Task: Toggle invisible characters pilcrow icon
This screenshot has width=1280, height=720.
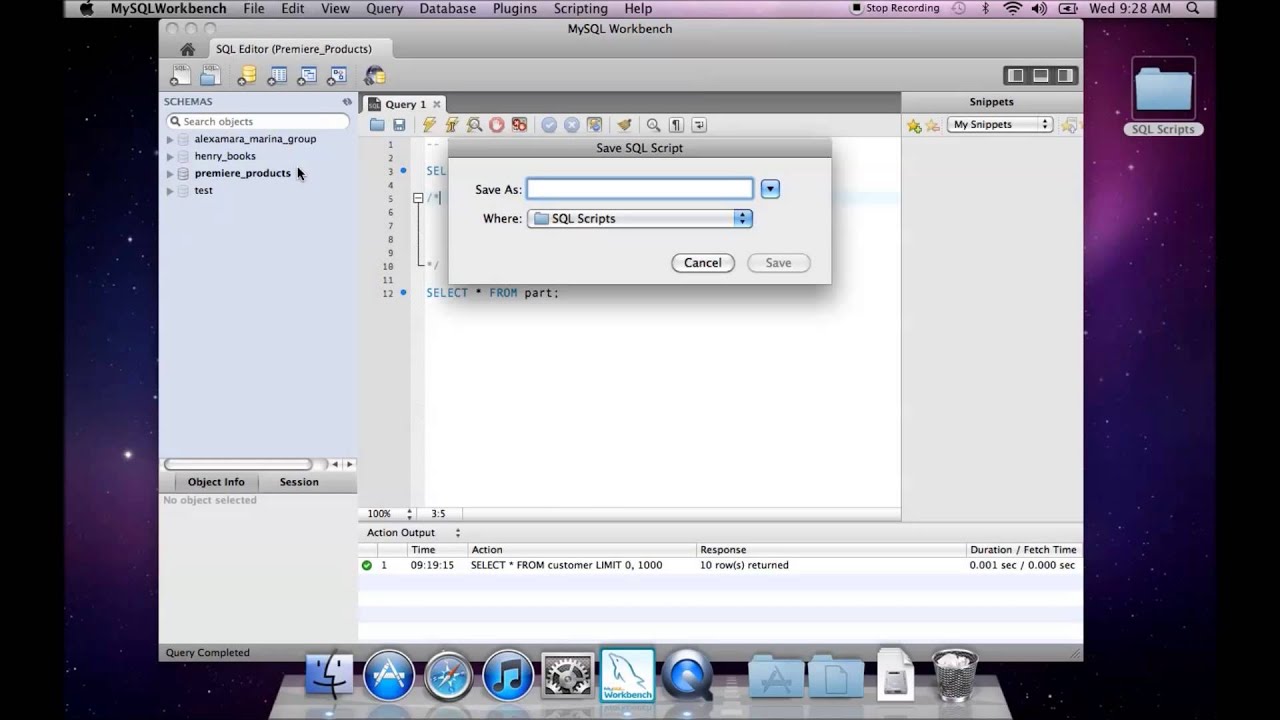Action: (676, 125)
